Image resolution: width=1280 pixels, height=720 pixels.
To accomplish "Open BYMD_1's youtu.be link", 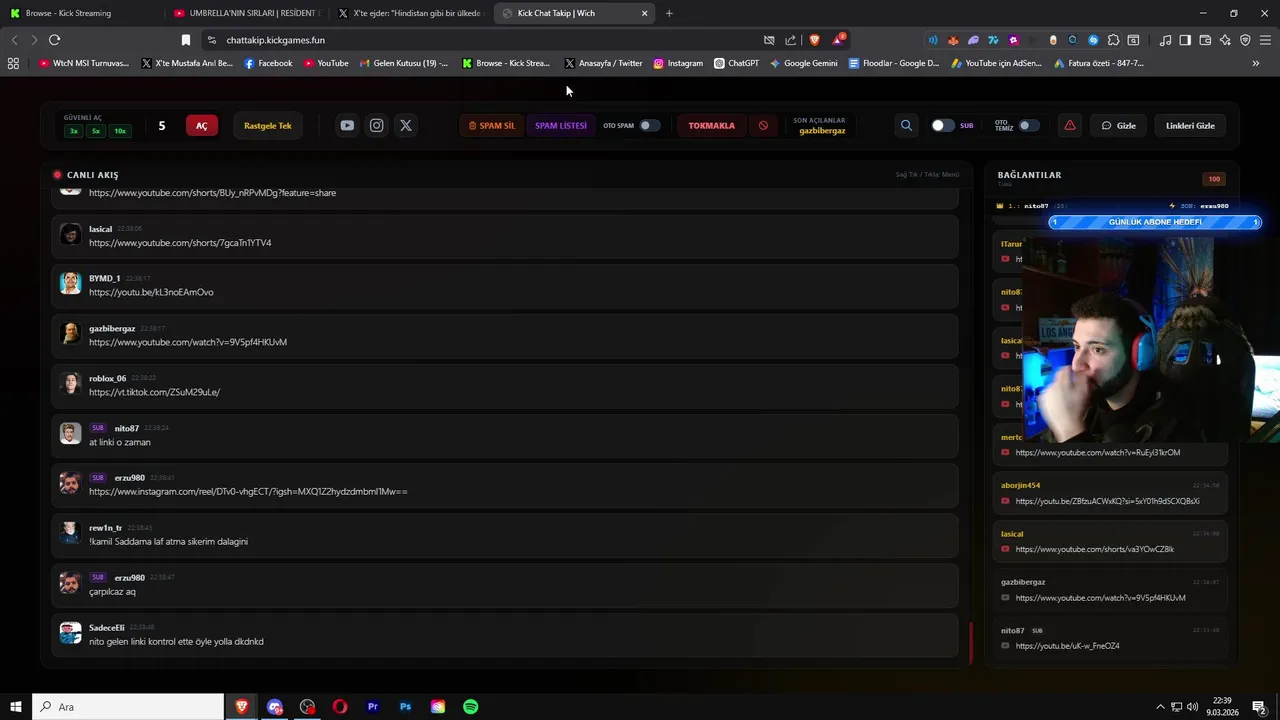I will click(x=151, y=292).
